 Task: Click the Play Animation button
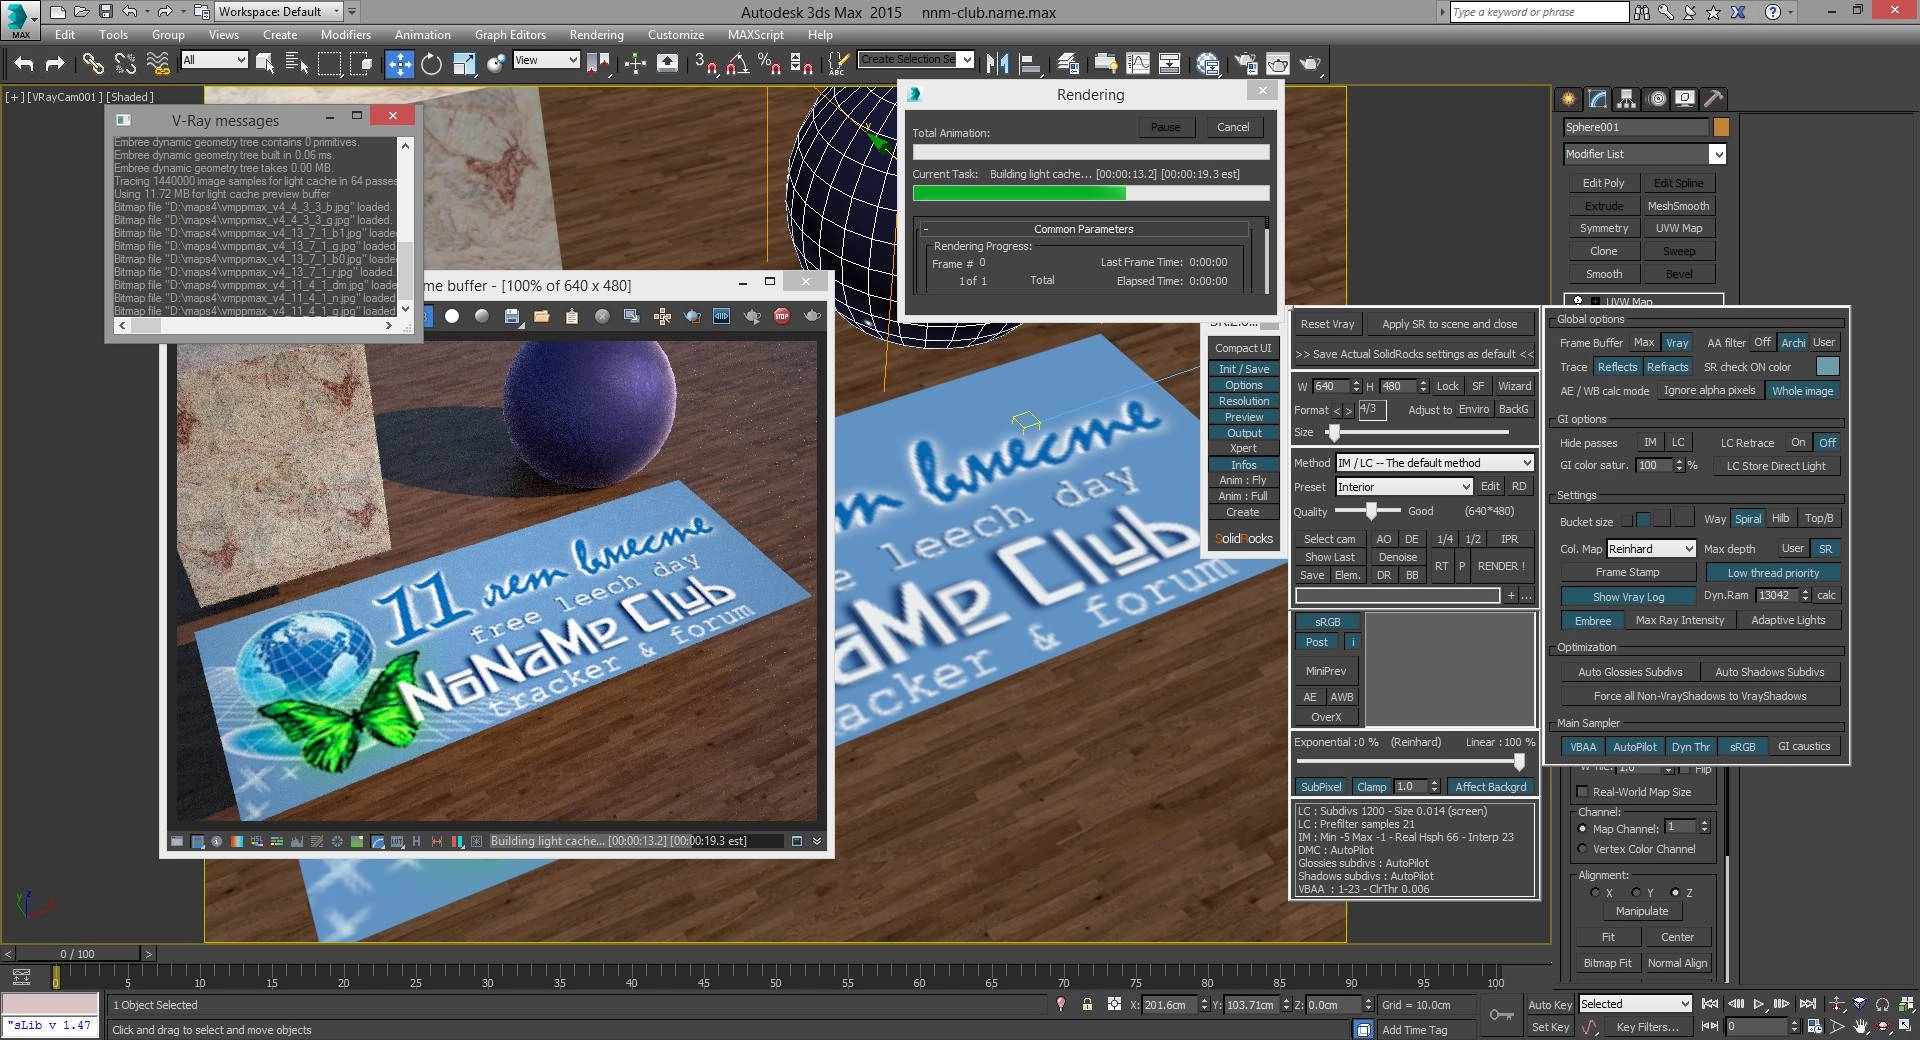pyautogui.click(x=1759, y=1004)
